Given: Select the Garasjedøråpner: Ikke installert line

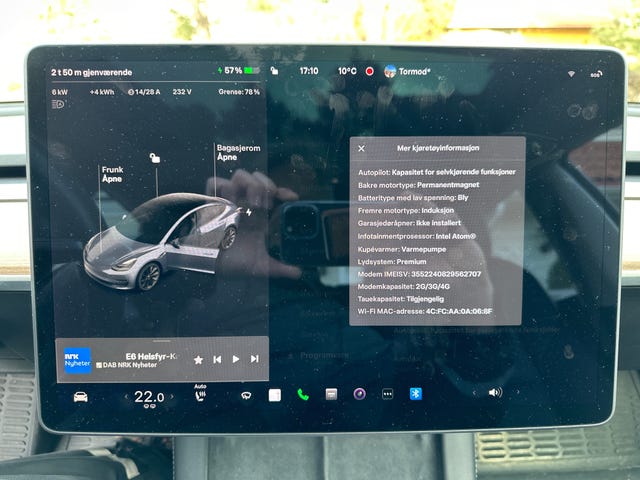Looking at the screenshot, I should (409, 223).
